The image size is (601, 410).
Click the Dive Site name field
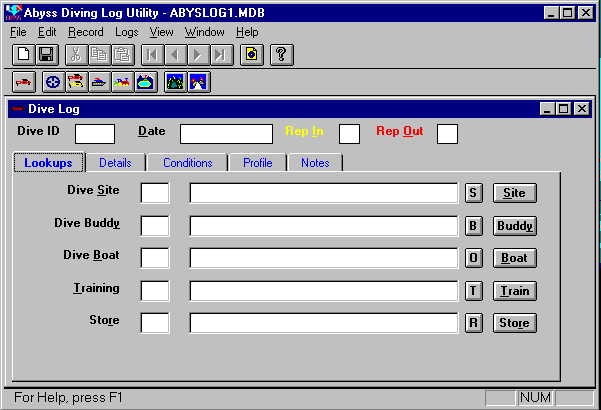coord(324,193)
